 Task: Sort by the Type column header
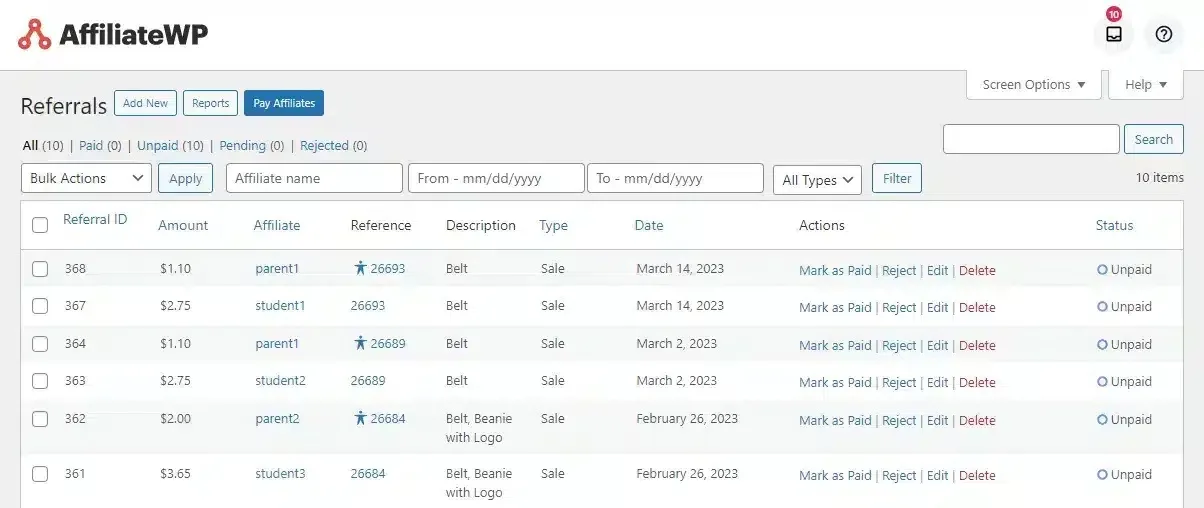coord(553,225)
